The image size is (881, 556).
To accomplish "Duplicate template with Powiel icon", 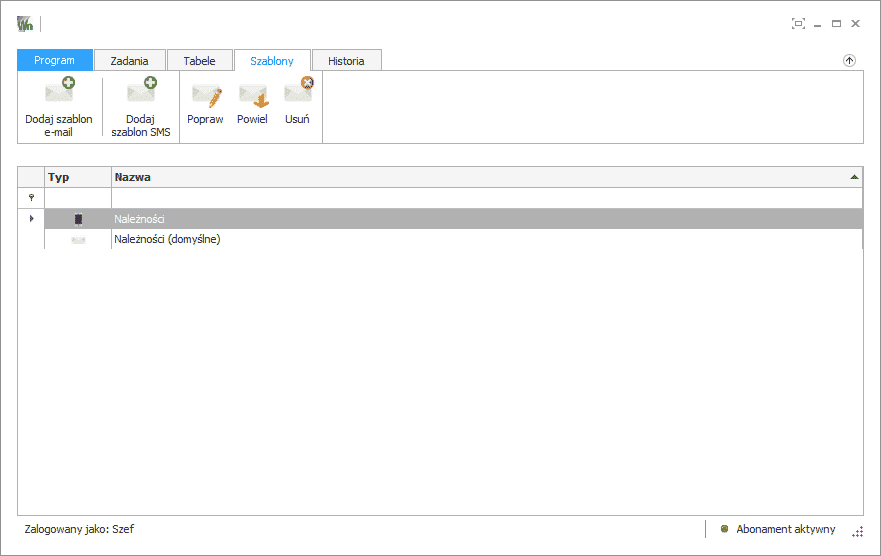I will (x=253, y=95).
